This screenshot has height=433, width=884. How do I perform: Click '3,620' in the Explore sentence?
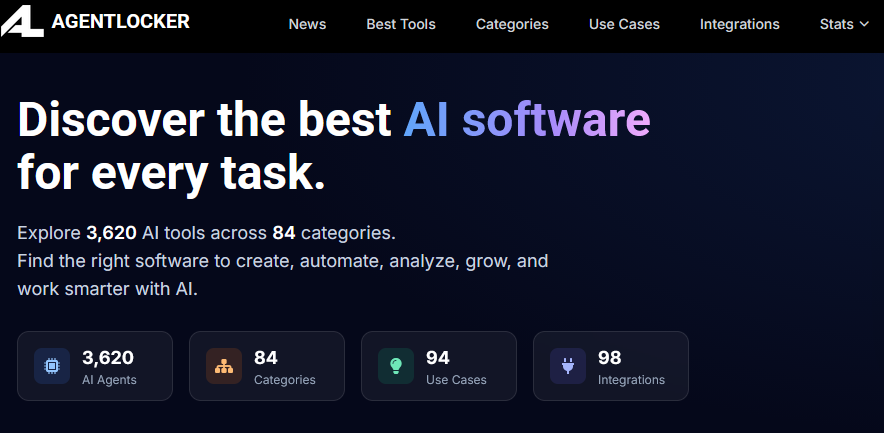click(111, 233)
